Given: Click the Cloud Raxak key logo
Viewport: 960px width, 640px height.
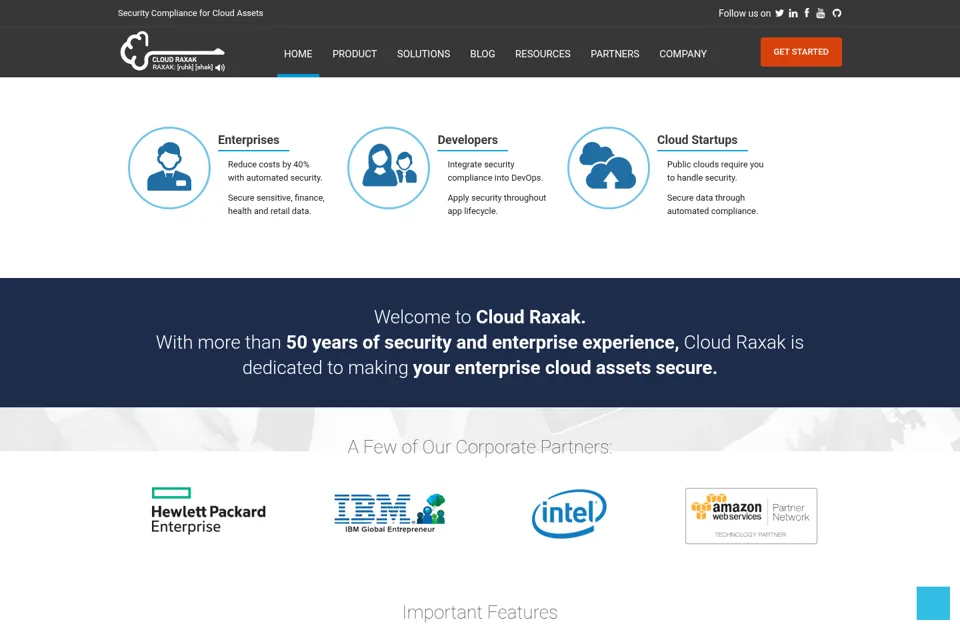Looking at the screenshot, I should (172, 51).
